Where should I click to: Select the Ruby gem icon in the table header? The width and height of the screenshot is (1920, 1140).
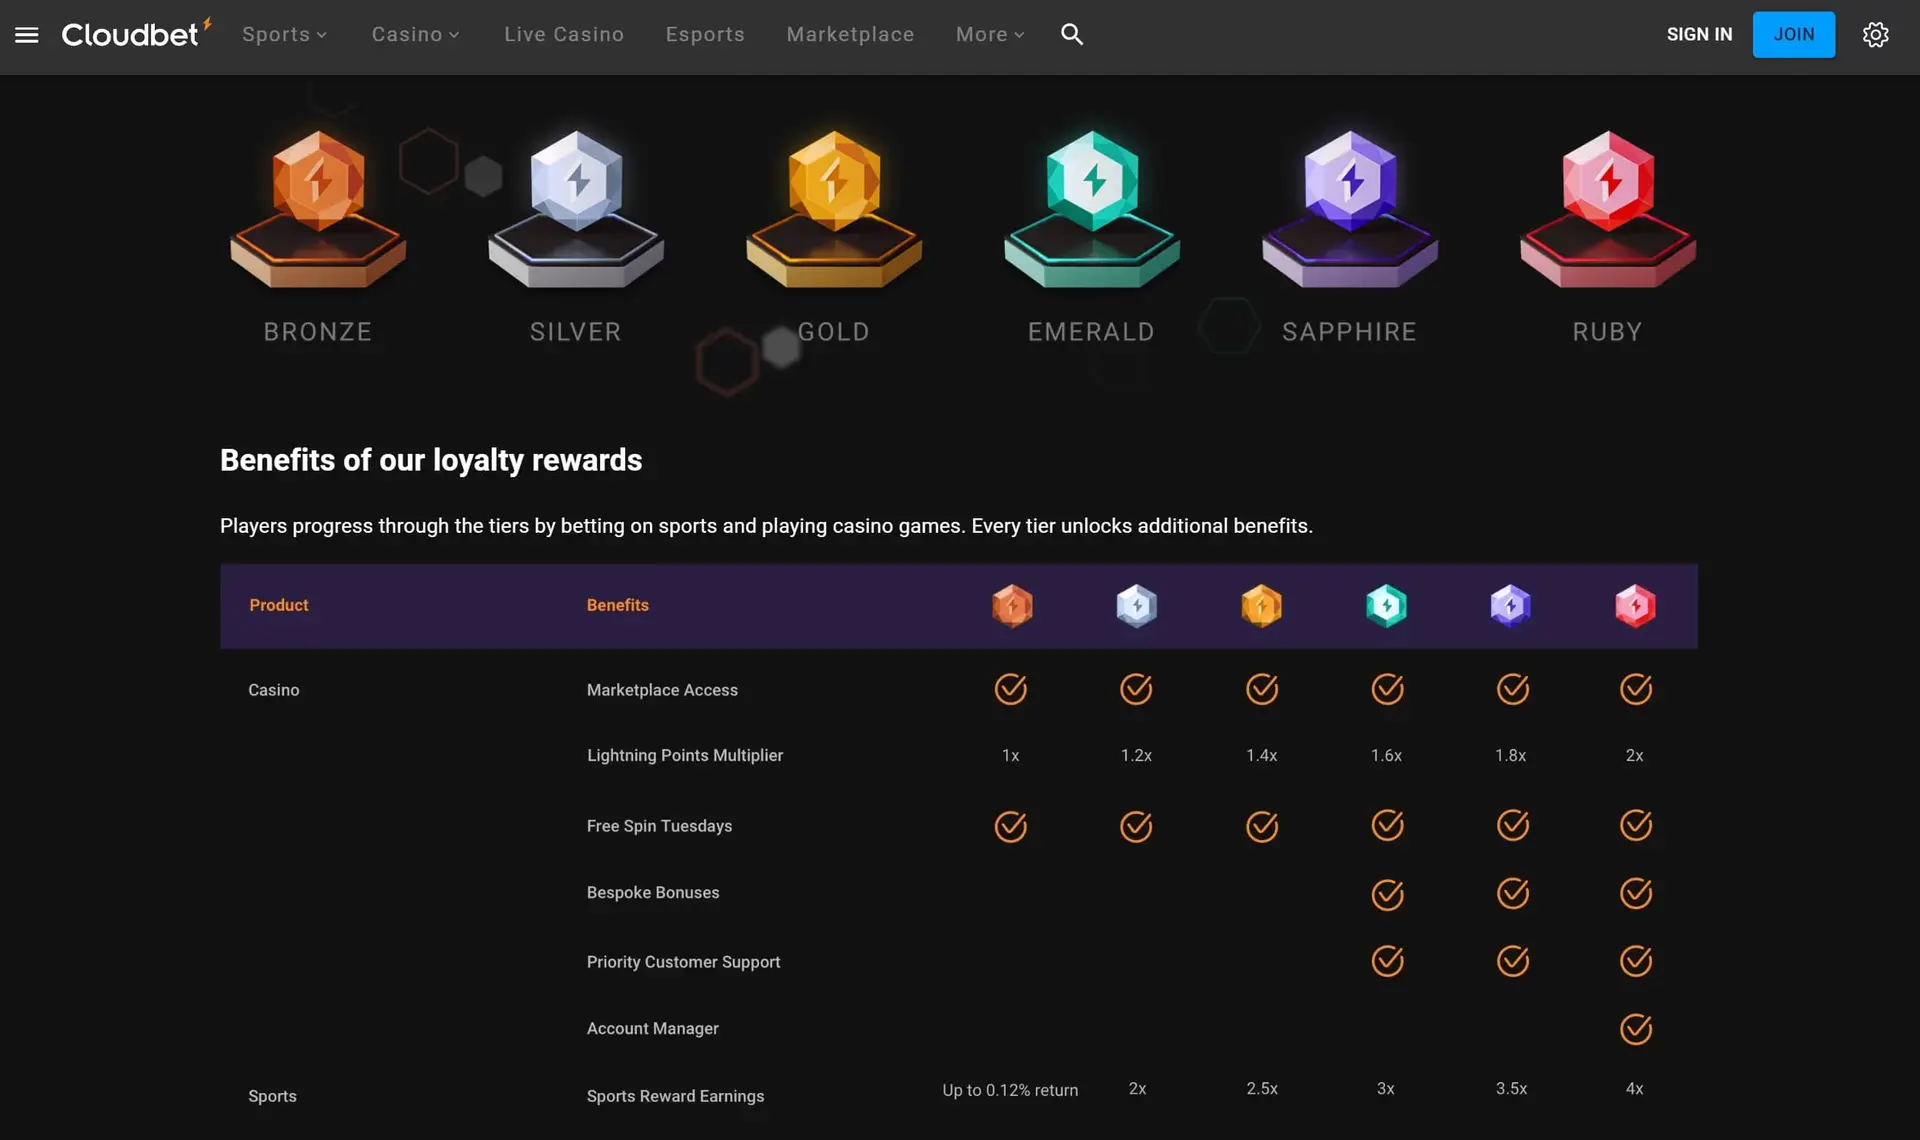(1636, 605)
